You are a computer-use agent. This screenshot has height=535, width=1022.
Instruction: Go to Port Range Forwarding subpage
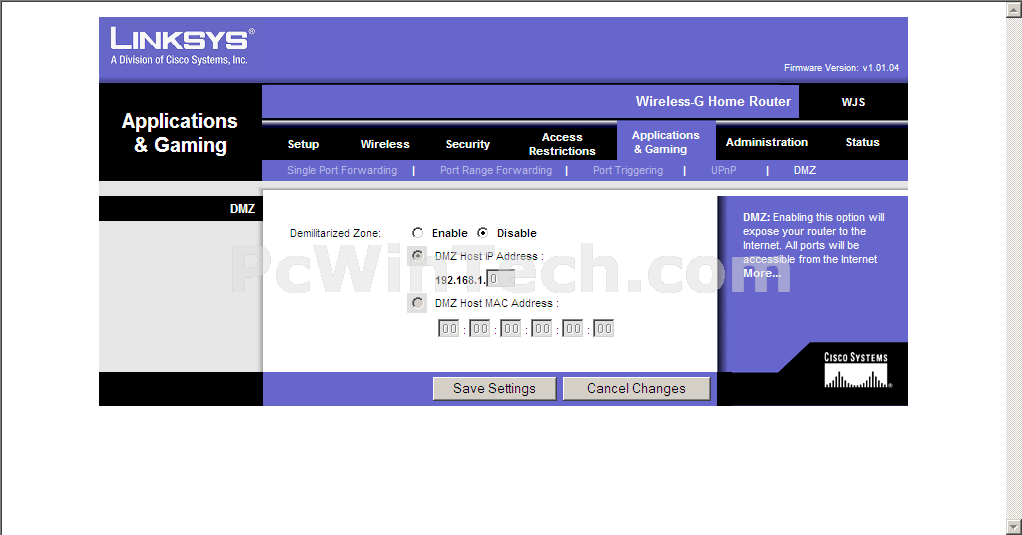(x=495, y=170)
